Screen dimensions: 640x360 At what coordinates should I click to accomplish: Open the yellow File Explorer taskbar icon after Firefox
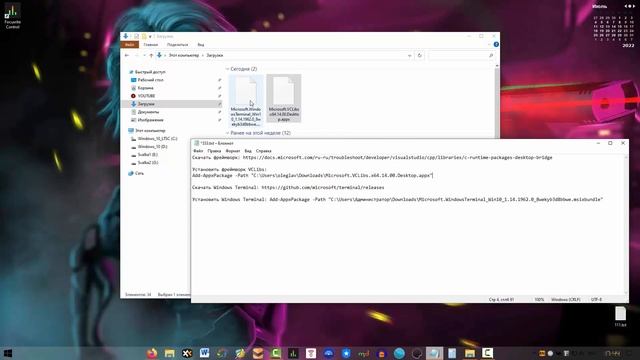point(170,353)
